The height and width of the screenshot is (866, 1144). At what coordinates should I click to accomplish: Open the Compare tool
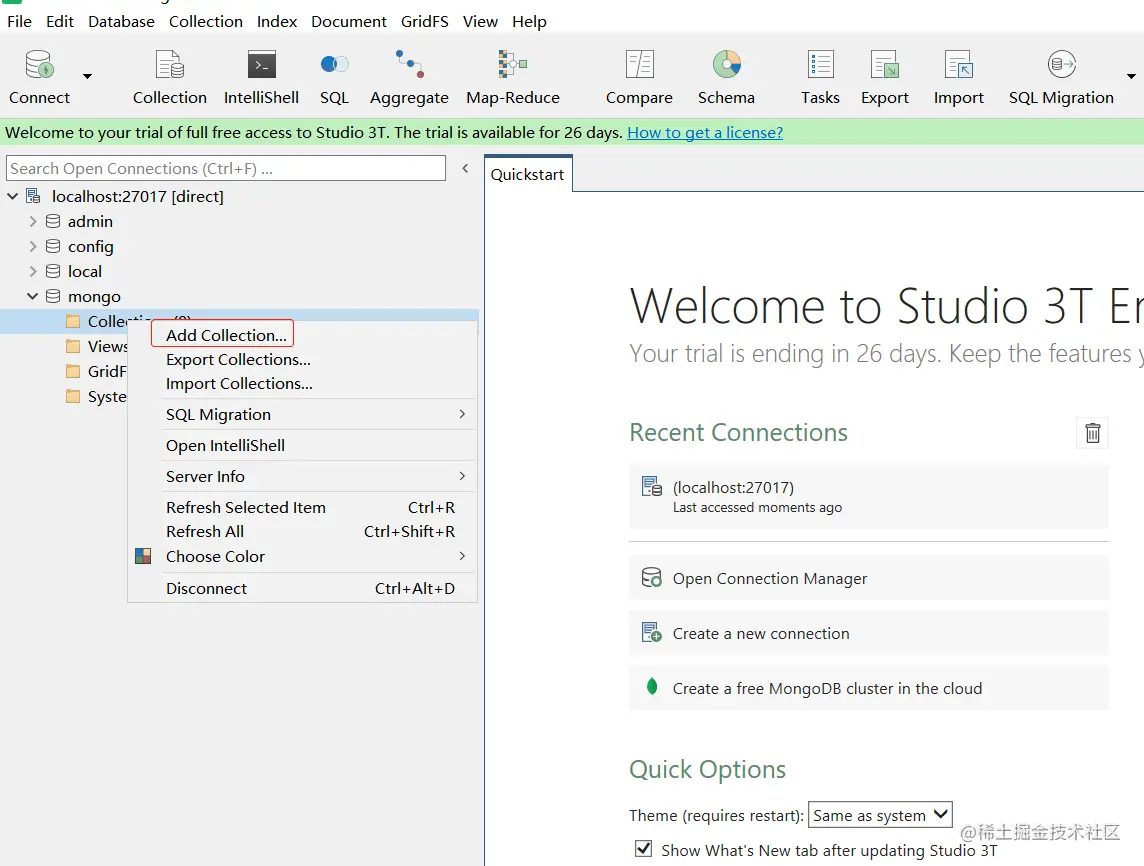tap(639, 77)
